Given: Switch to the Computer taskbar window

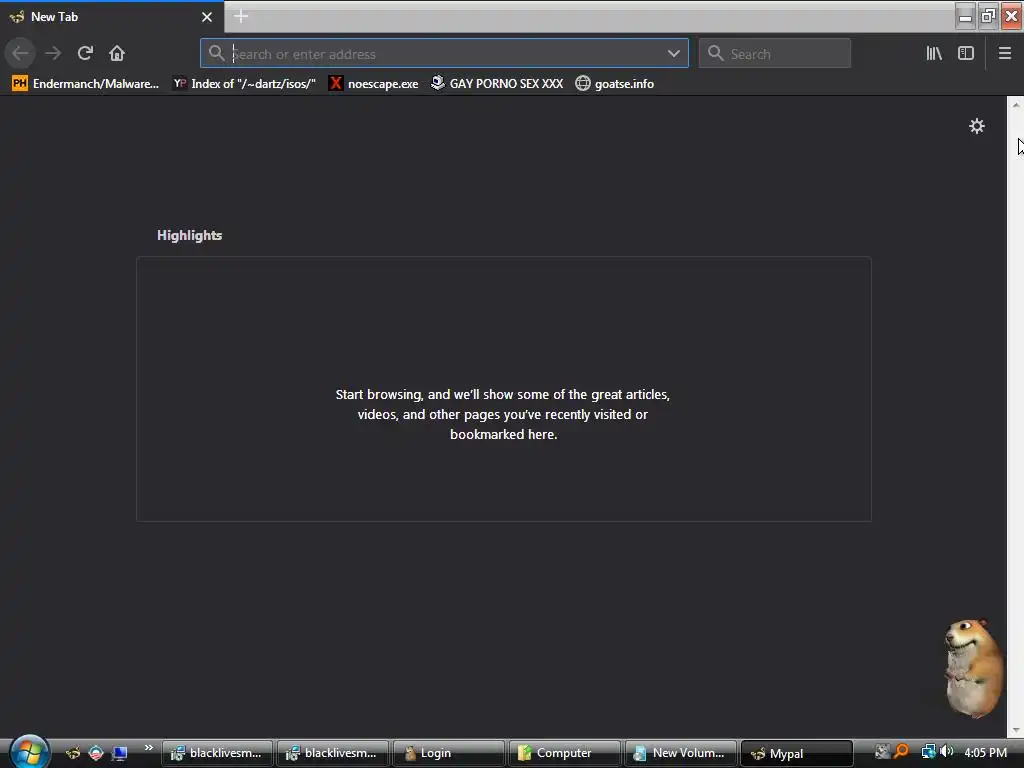Looking at the screenshot, I should 564,753.
